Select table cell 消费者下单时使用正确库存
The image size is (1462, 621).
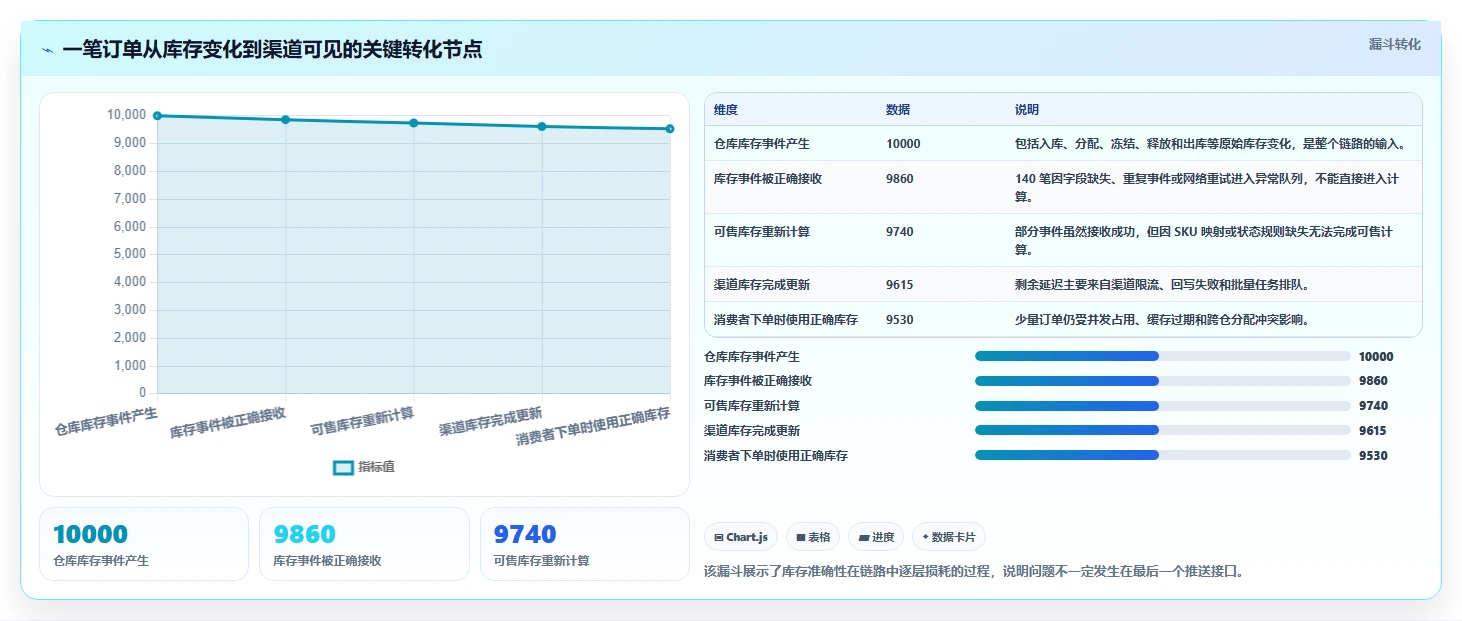(786, 320)
